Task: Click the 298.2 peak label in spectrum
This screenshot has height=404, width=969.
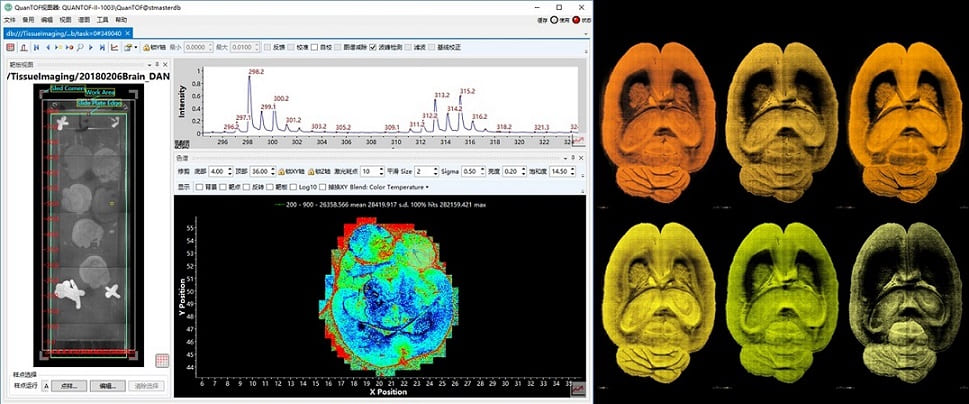Action: click(256, 72)
